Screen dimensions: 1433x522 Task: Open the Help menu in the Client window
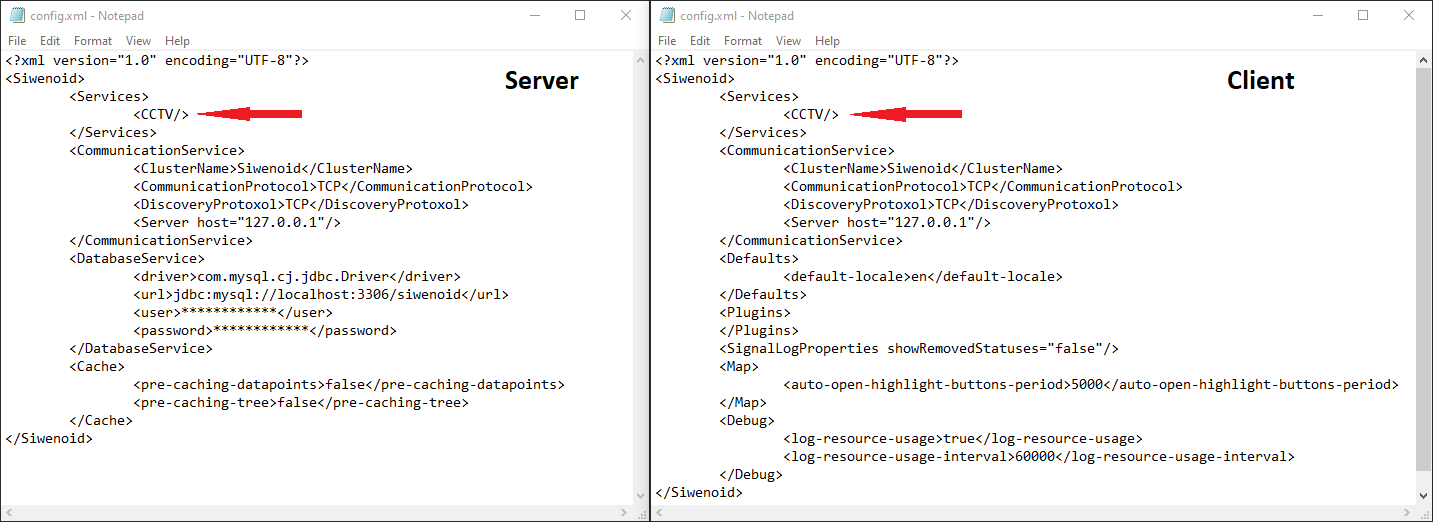point(827,41)
